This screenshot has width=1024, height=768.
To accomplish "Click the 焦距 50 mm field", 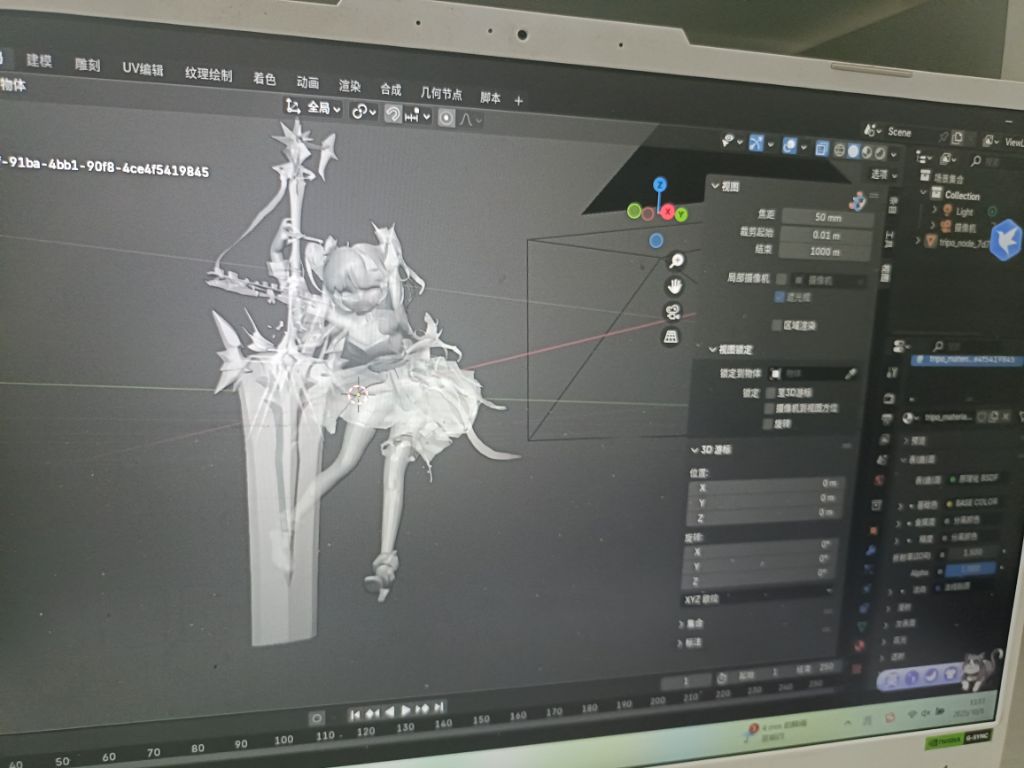I will coord(827,217).
